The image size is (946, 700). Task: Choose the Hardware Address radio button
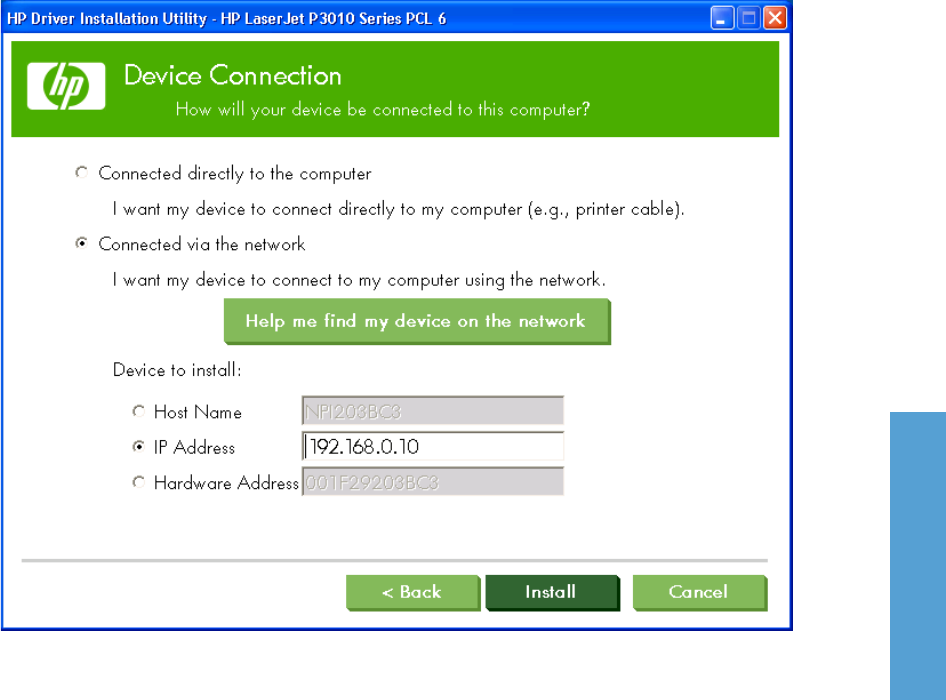[x=139, y=482]
